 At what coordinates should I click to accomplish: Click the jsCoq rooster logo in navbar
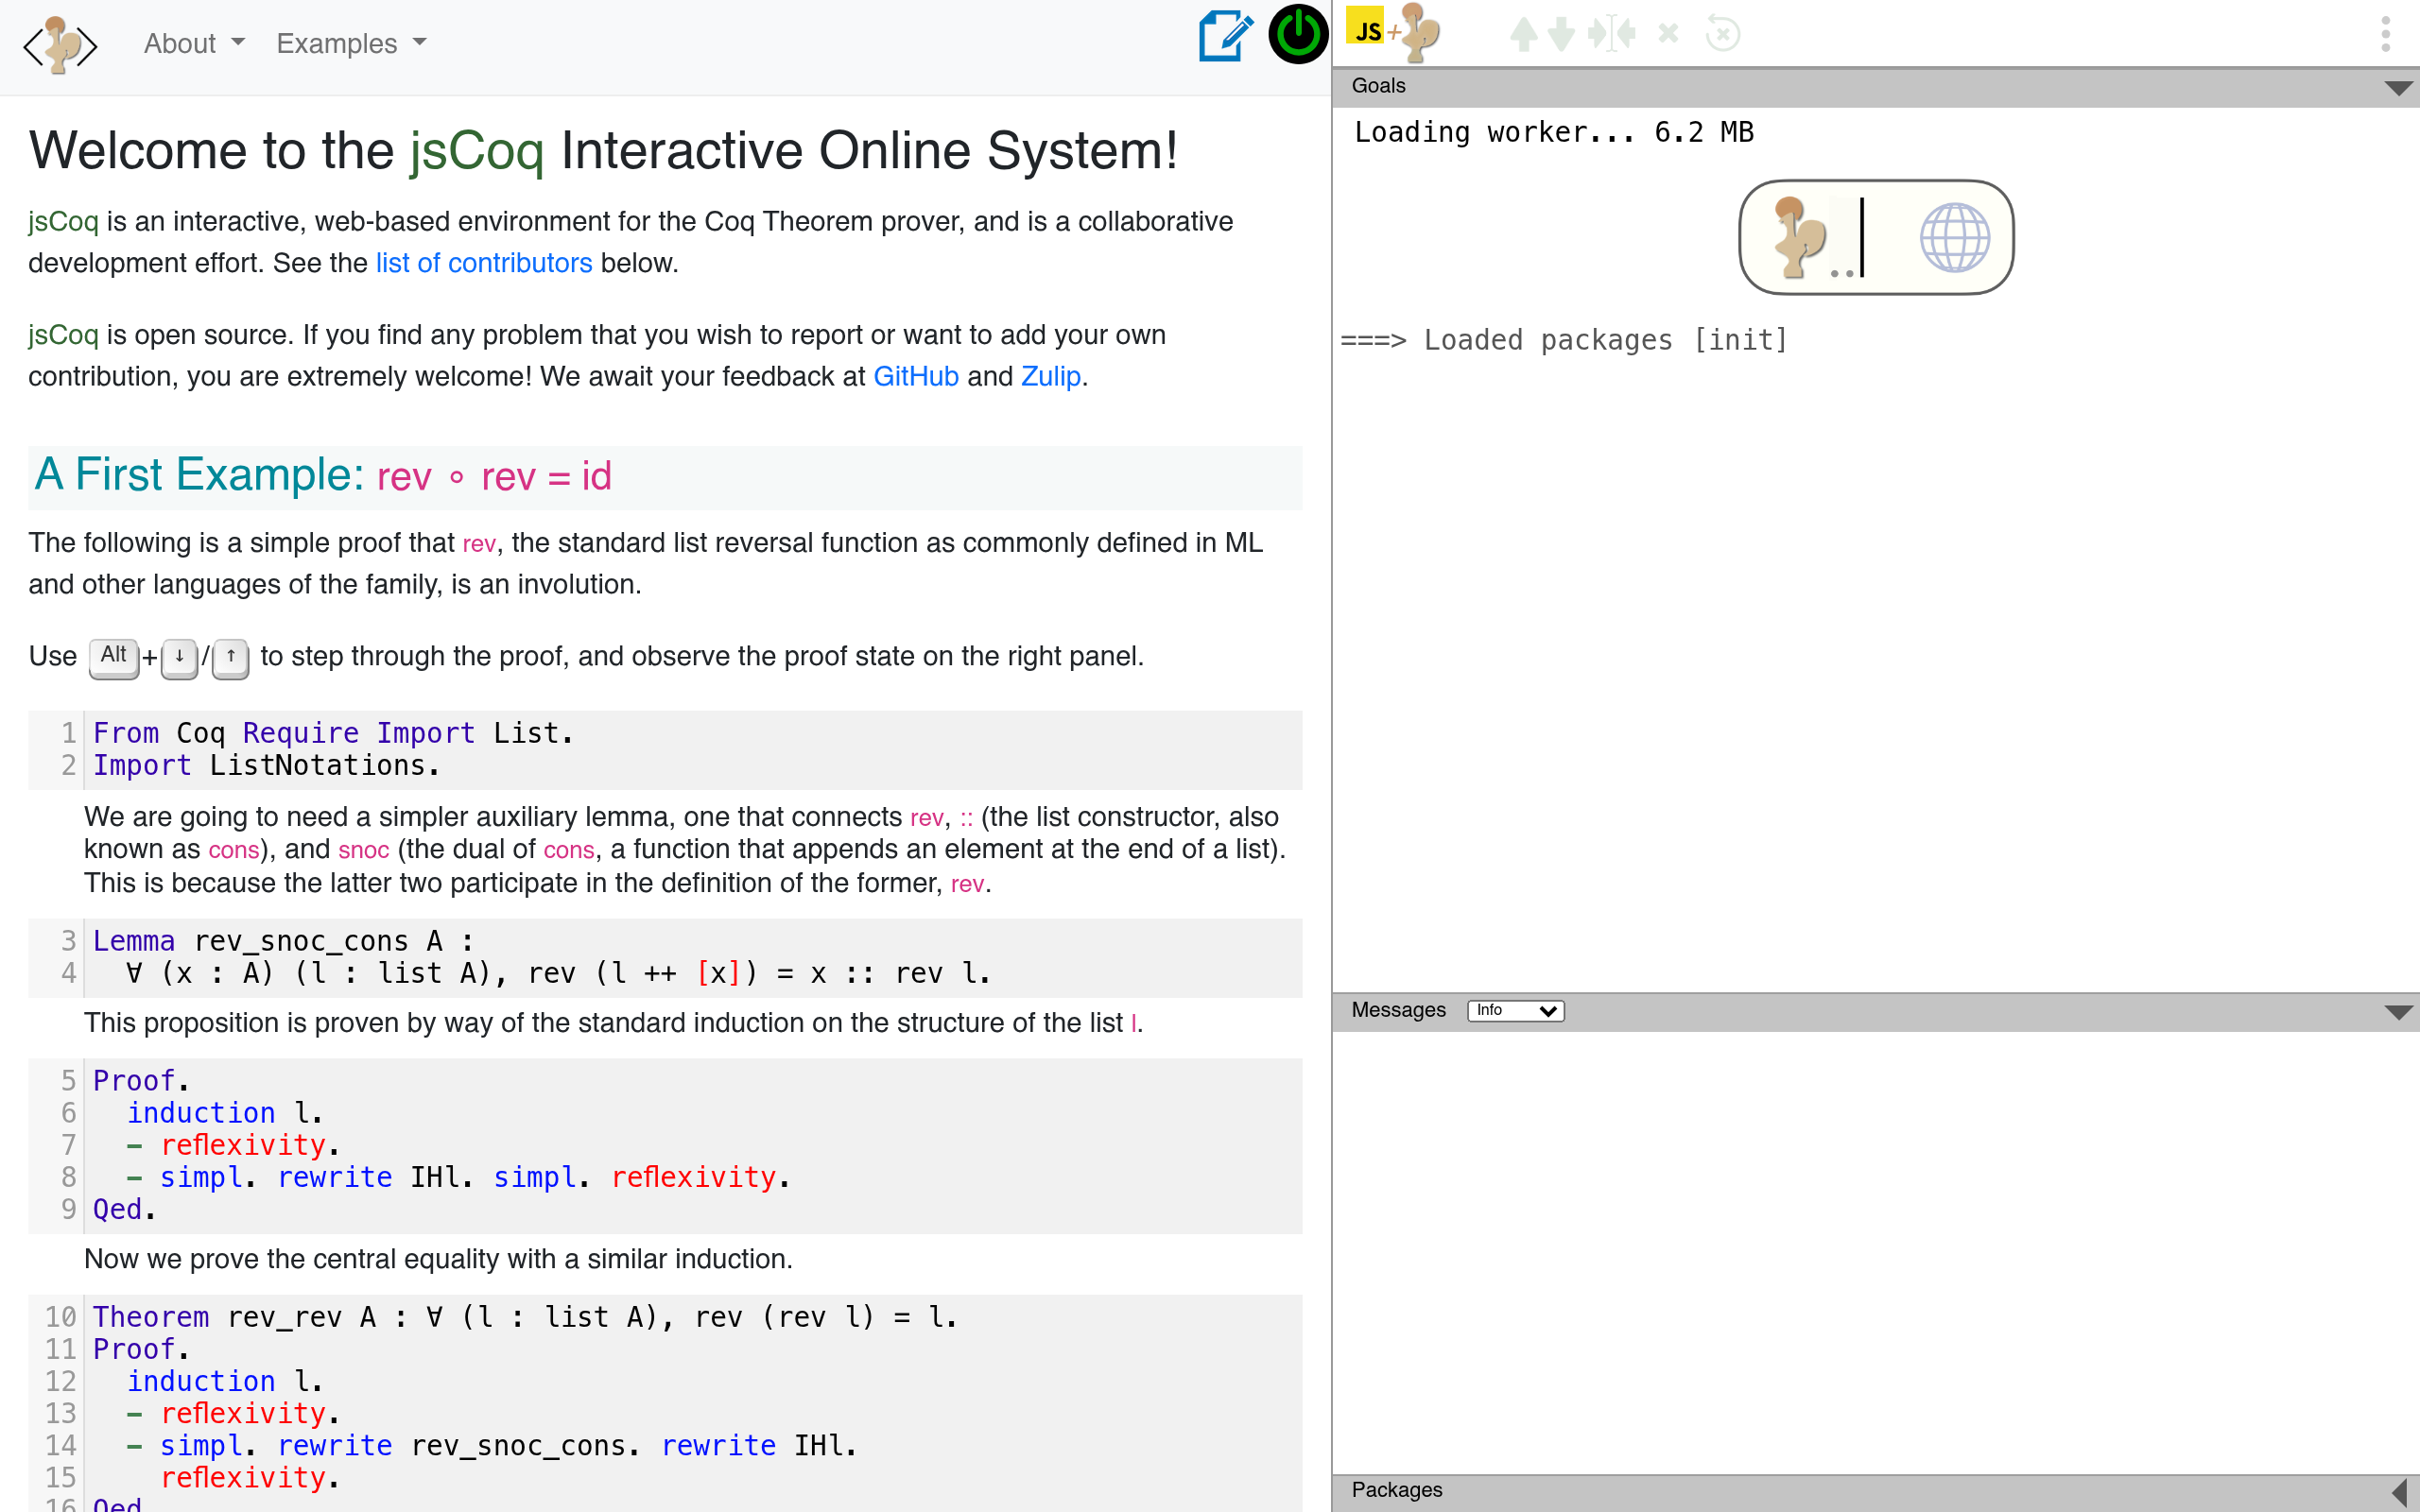coord(60,44)
